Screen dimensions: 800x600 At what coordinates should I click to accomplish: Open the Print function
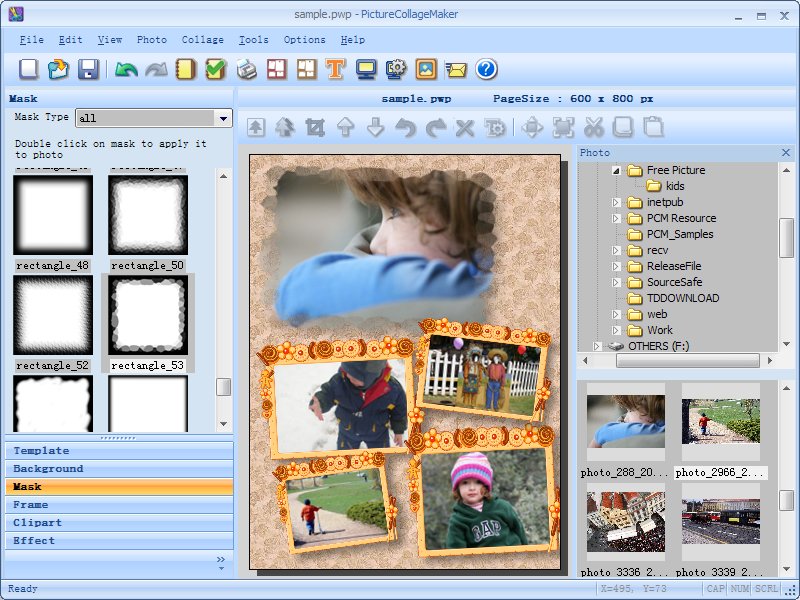point(247,69)
